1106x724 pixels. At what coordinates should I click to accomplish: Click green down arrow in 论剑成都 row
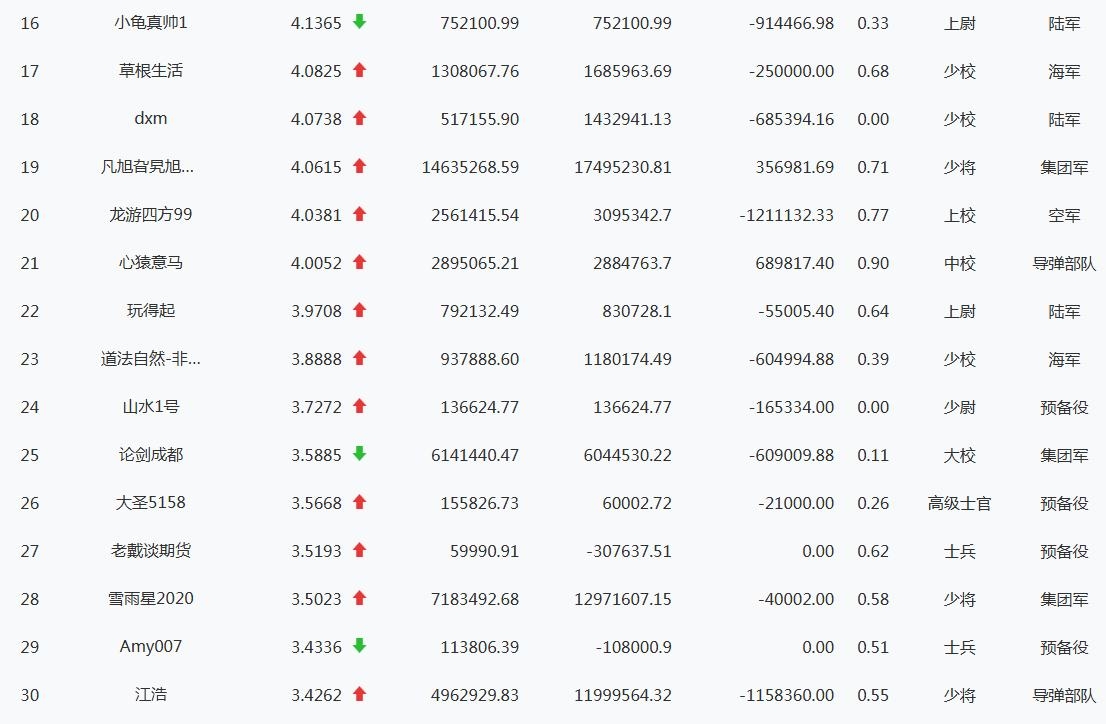(x=359, y=454)
